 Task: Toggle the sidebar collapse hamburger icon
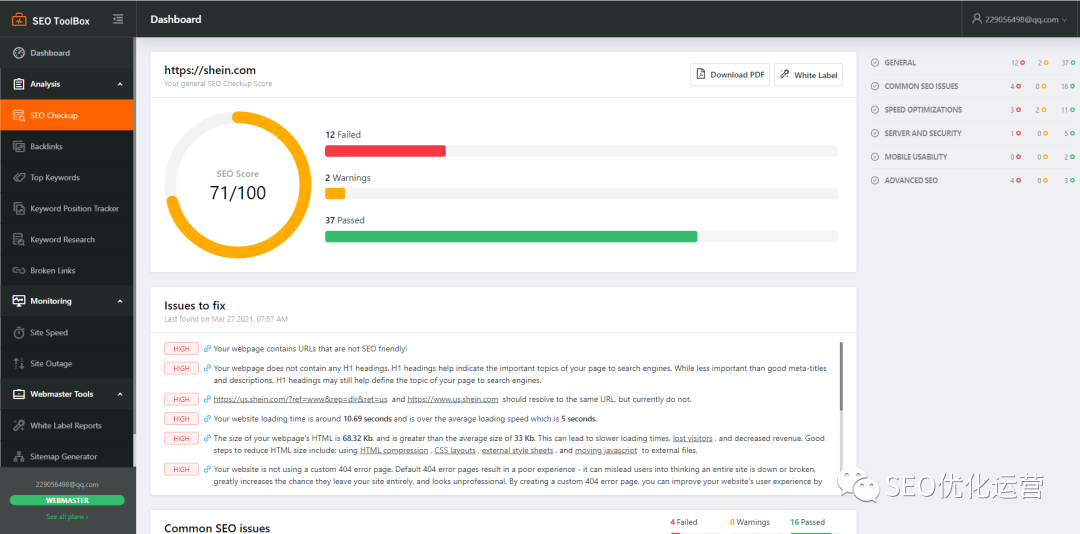[118, 19]
